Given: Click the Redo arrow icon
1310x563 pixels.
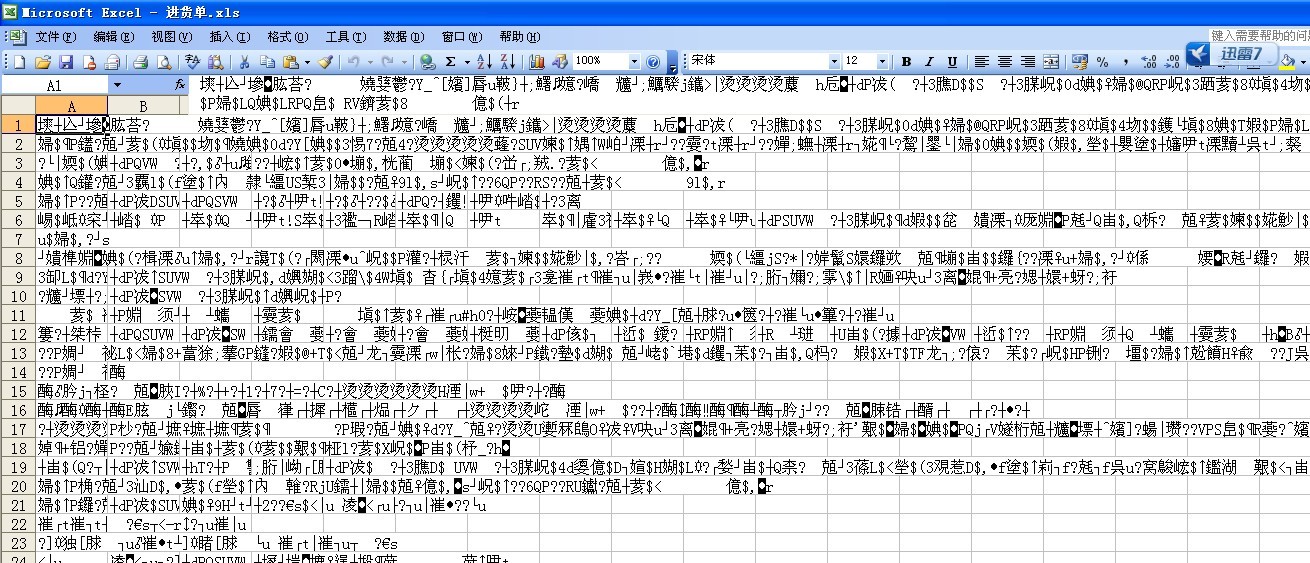Looking at the screenshot, I should (x=387, y=61).
